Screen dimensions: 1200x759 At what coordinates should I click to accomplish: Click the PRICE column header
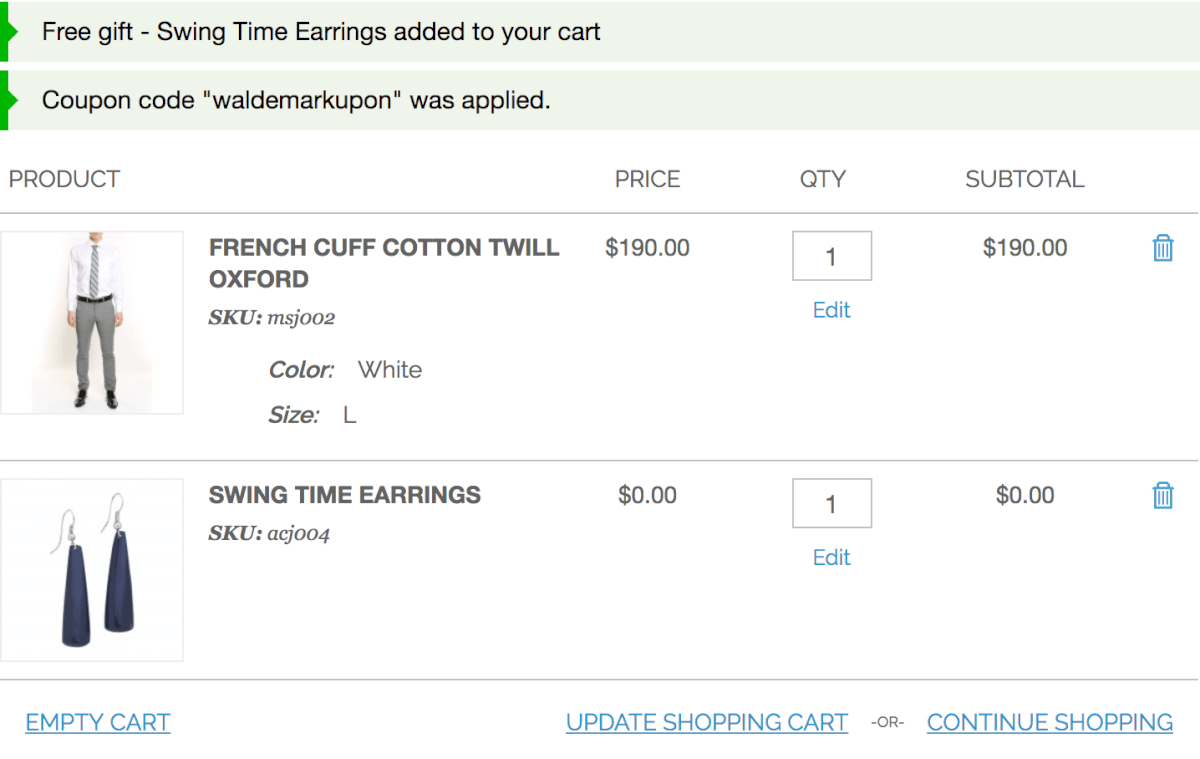pyautogui.click(x=647, y=180)
